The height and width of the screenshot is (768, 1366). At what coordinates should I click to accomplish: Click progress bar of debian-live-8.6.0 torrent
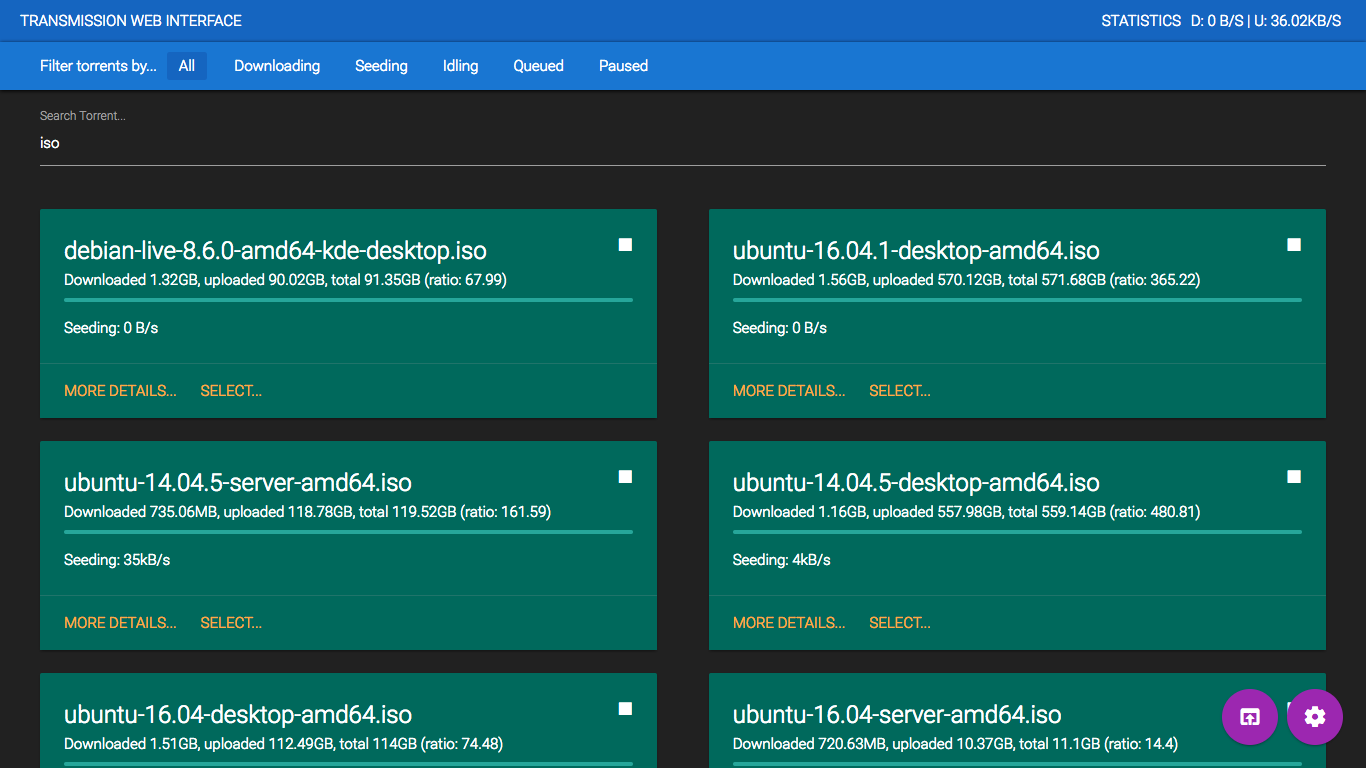[x=348, y=300]
